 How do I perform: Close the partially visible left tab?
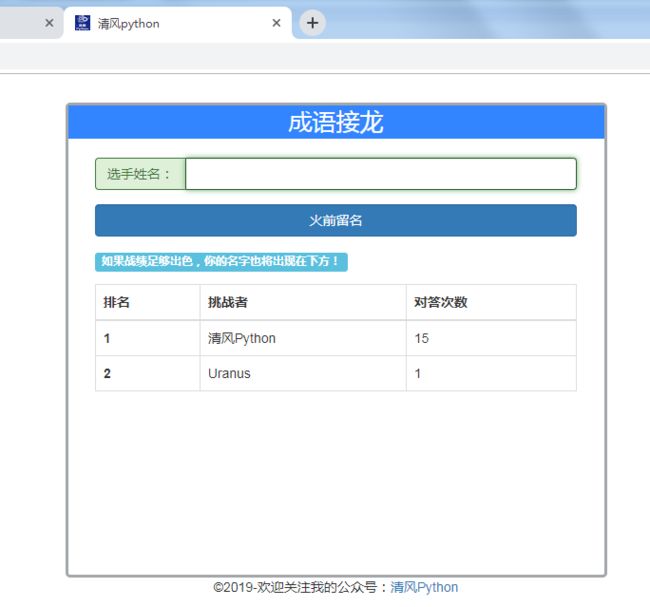click(49, 23)
